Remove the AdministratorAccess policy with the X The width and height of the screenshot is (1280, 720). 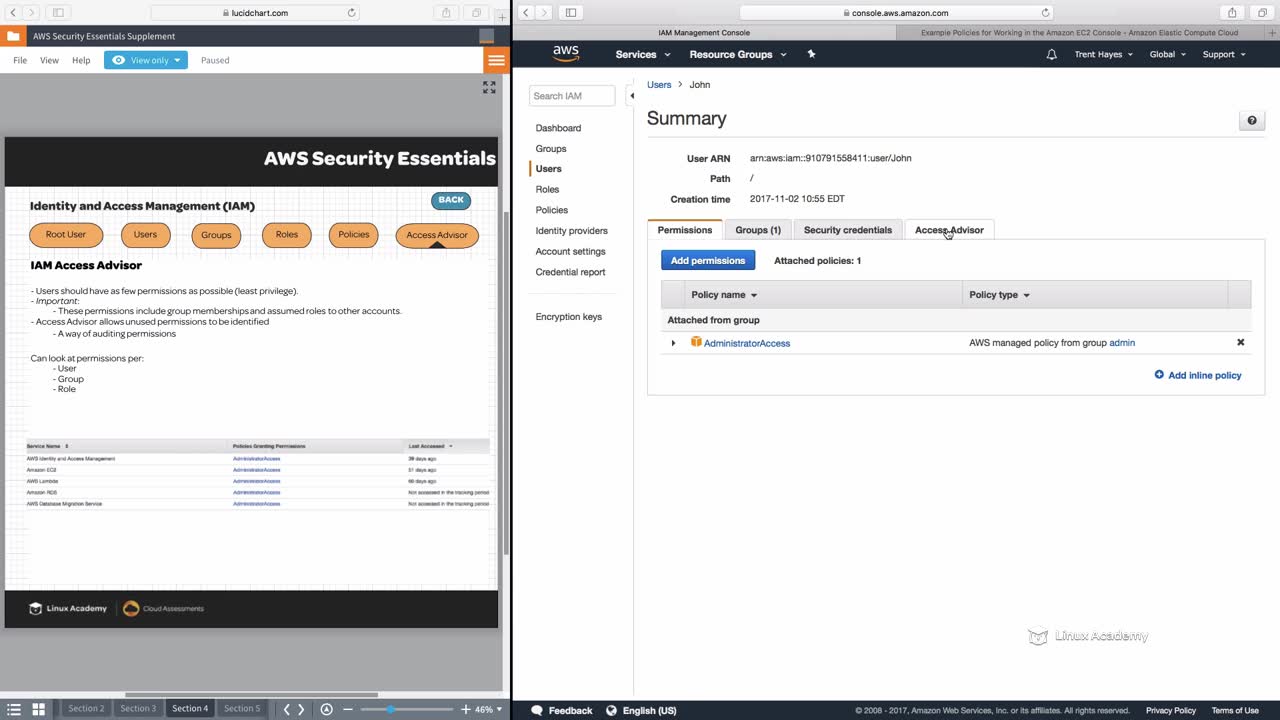pyautogui.click(x=1240, y=342)
